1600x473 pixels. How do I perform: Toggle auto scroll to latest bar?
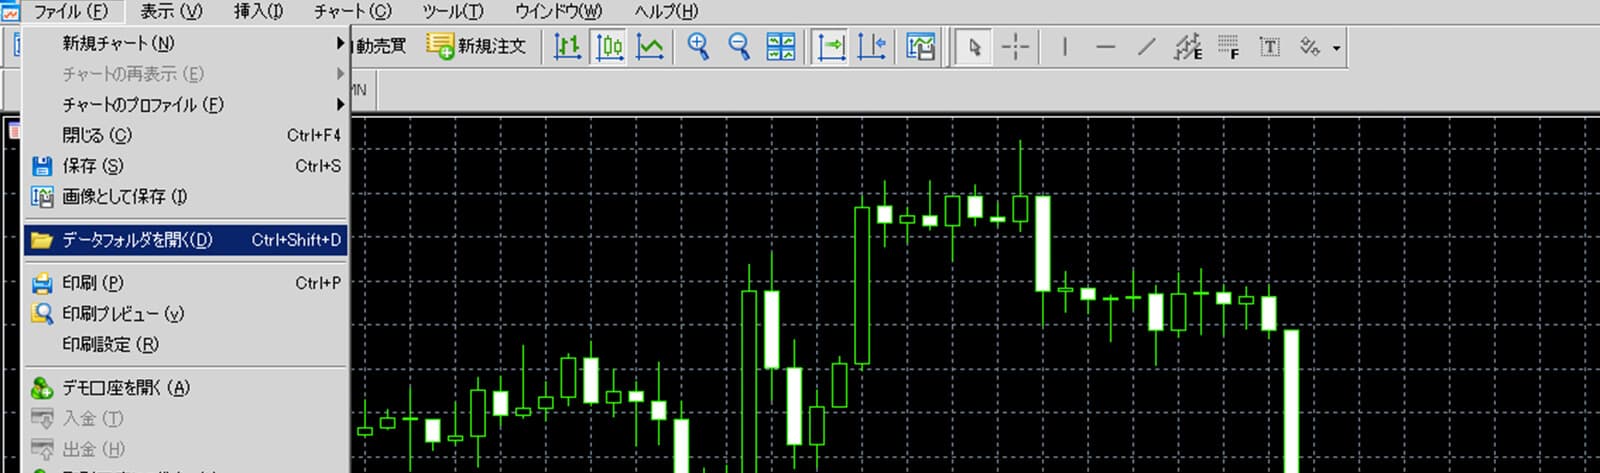[831, 47]
